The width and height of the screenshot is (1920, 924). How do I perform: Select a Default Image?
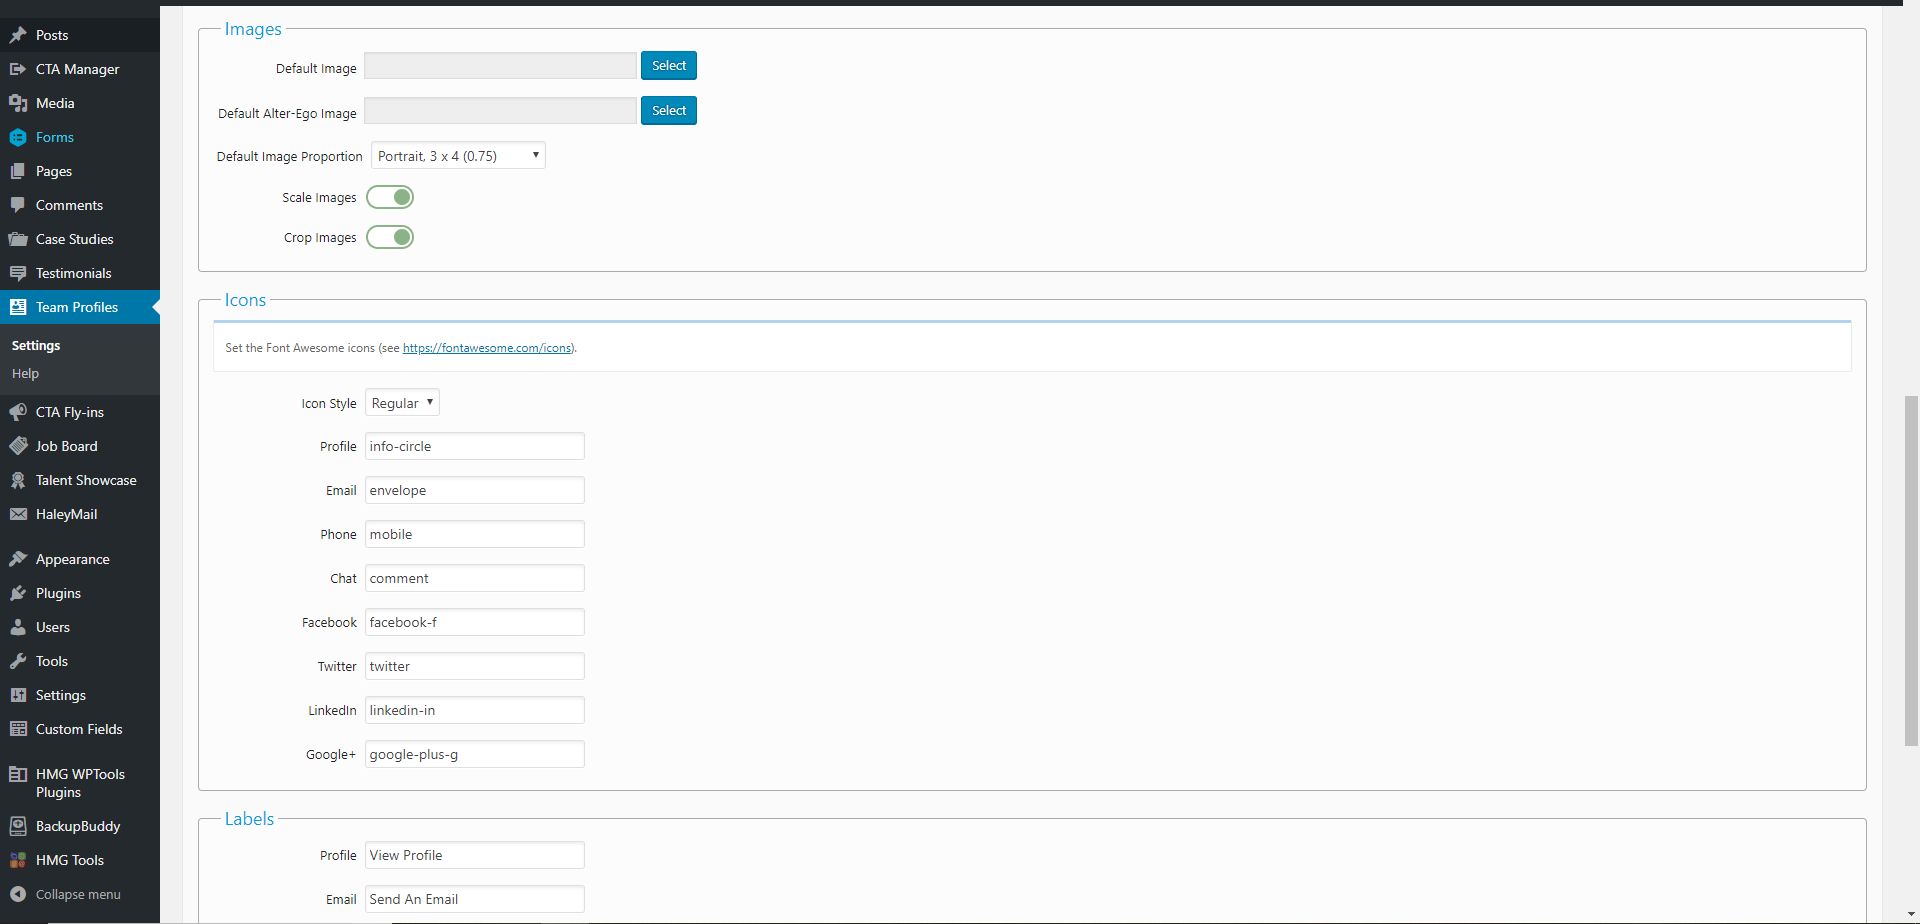click(x=669, y=65)
